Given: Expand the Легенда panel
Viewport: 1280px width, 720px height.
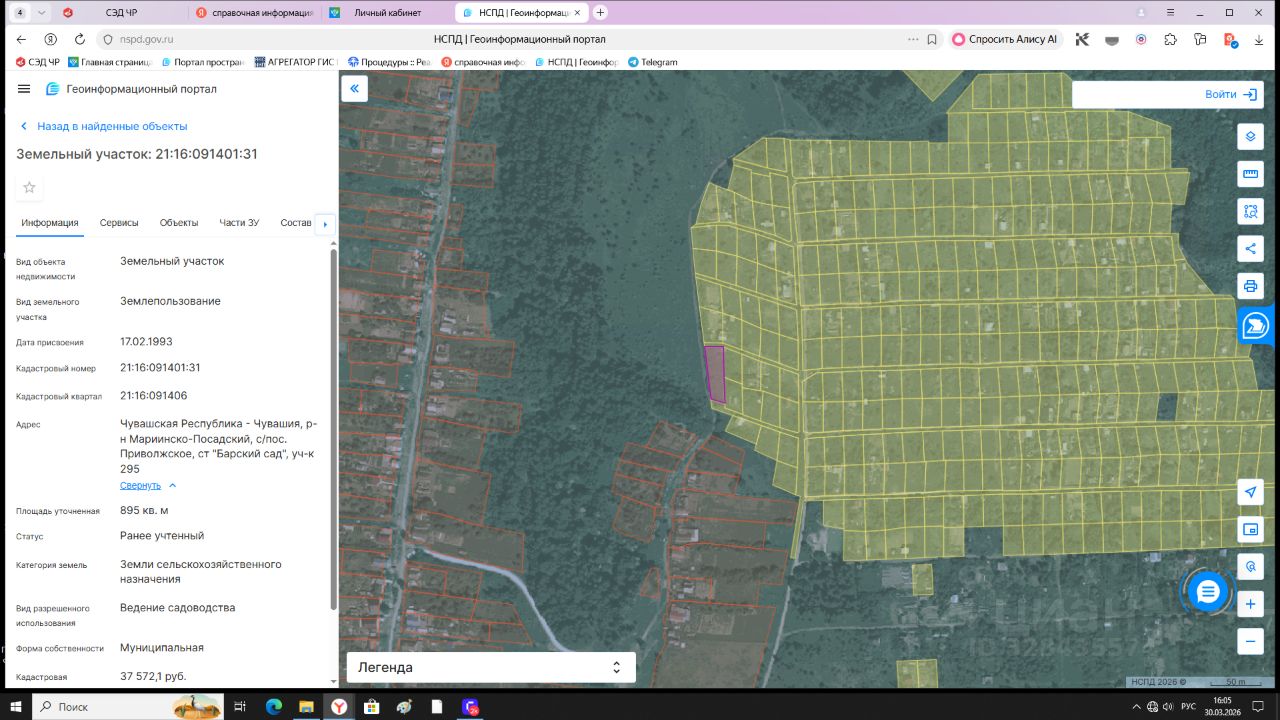Looking at the screenshot, I should click(616, 667).
